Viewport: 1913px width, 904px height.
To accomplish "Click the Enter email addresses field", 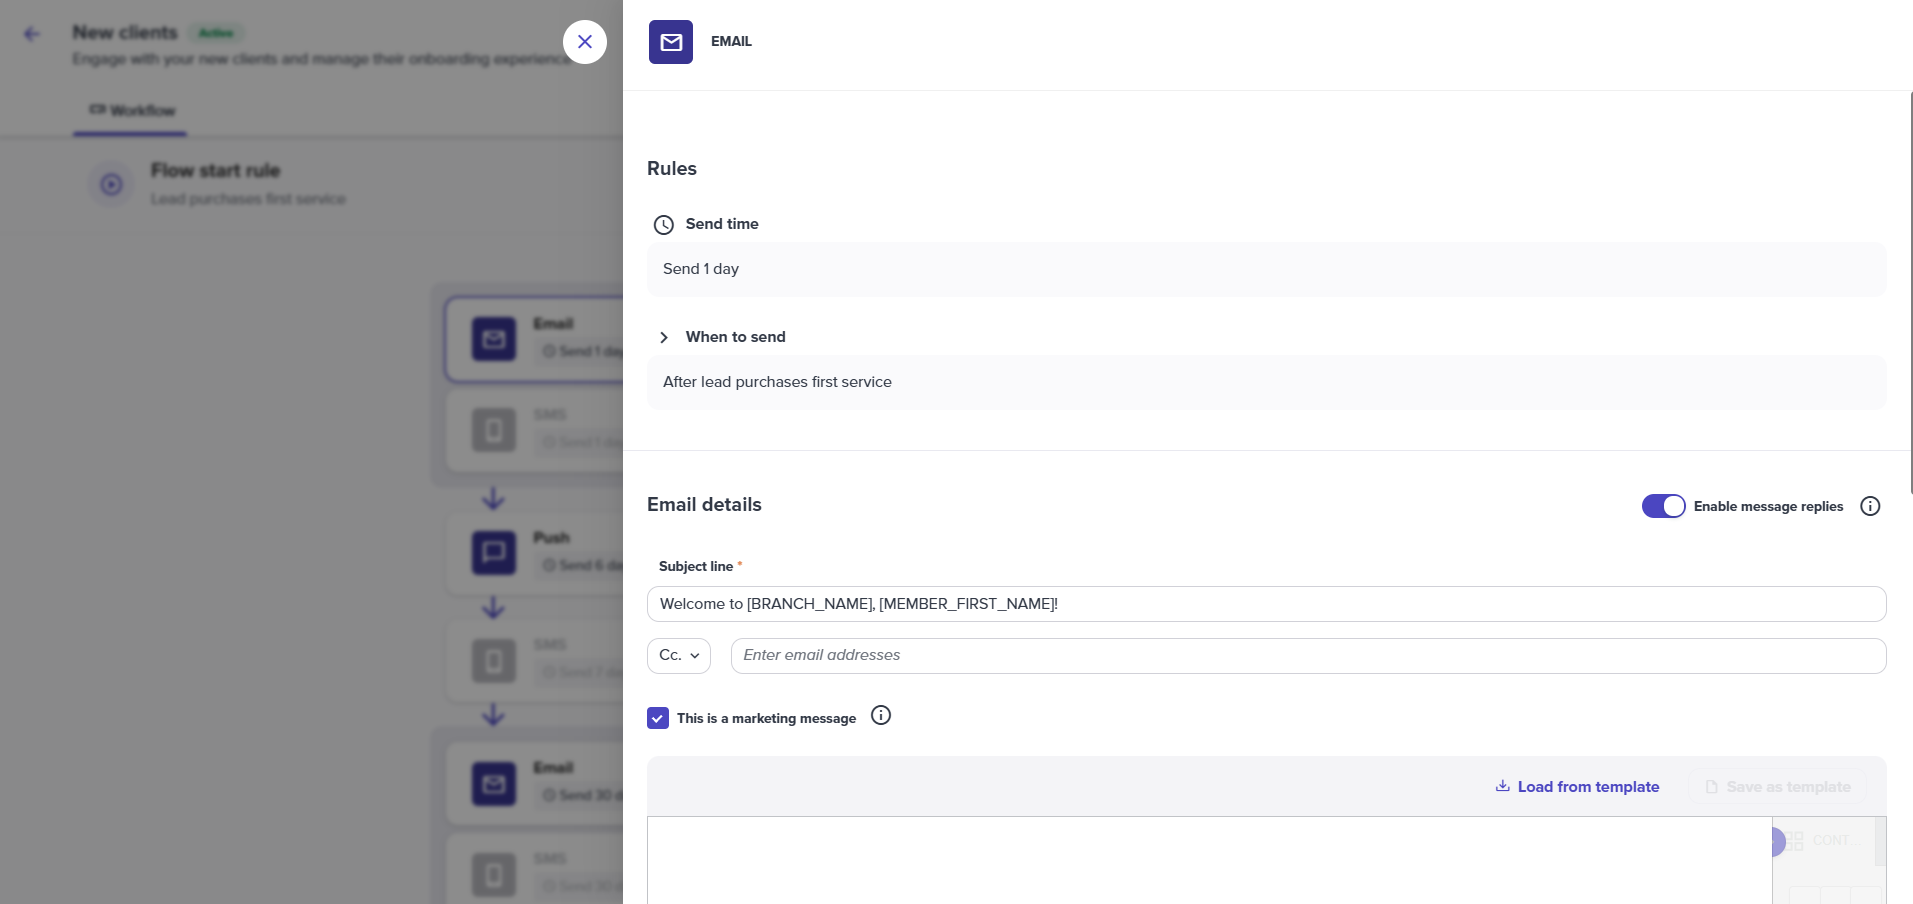I will 1308,656.
